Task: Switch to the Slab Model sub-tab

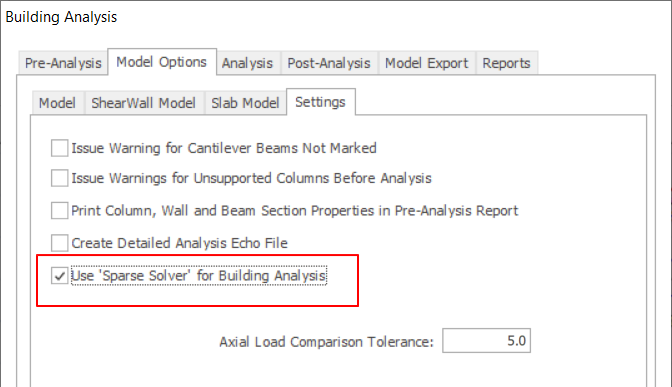Action: tap(245, 103)
